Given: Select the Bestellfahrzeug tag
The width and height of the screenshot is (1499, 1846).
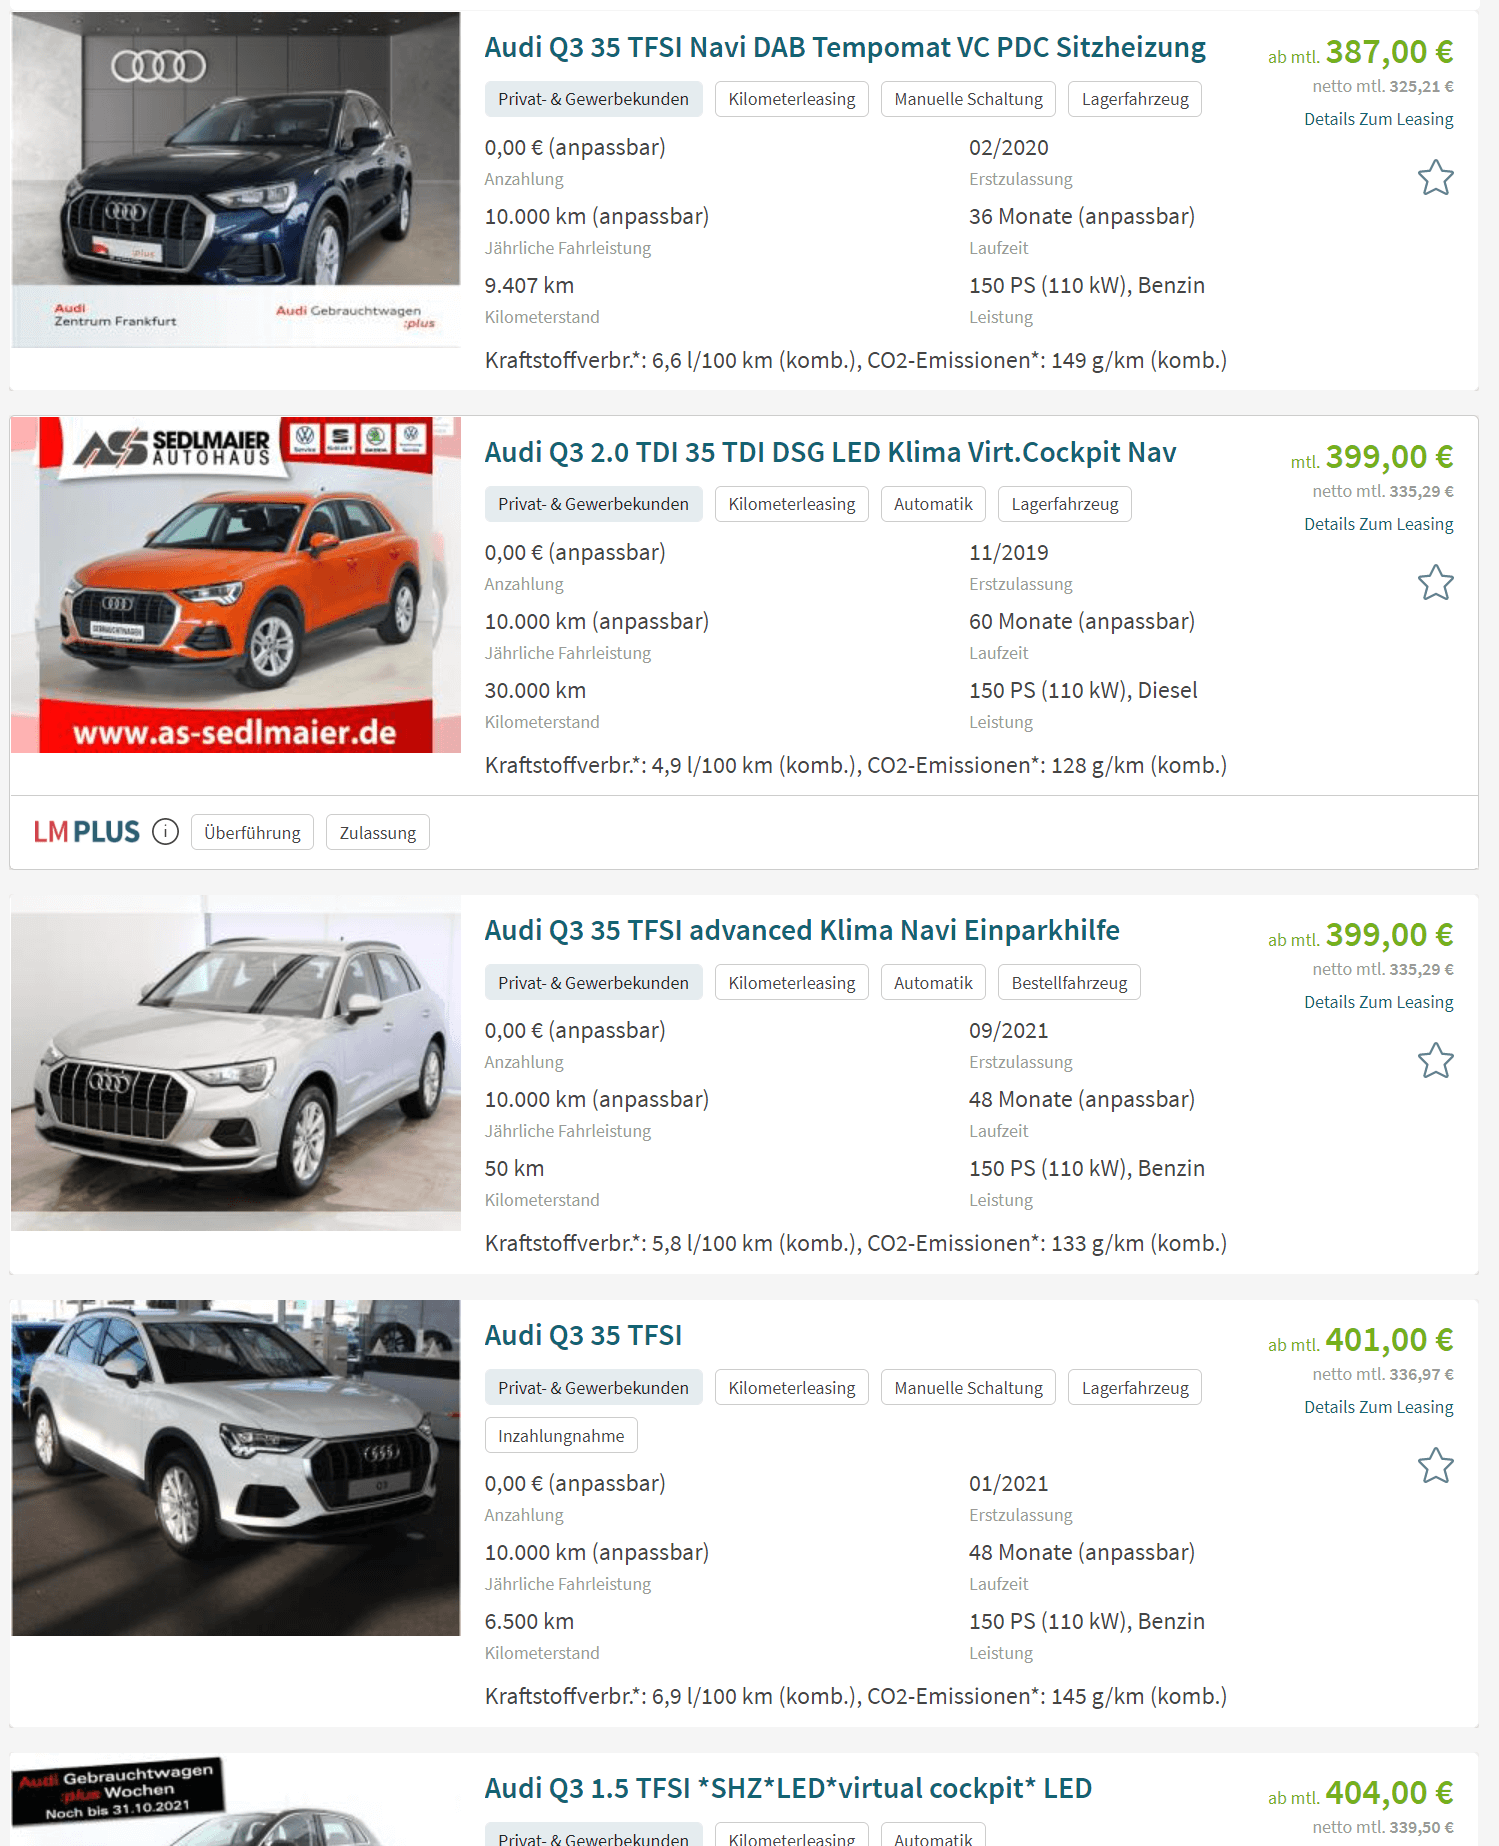Looking at the screenshot, I should (1069, 983).
